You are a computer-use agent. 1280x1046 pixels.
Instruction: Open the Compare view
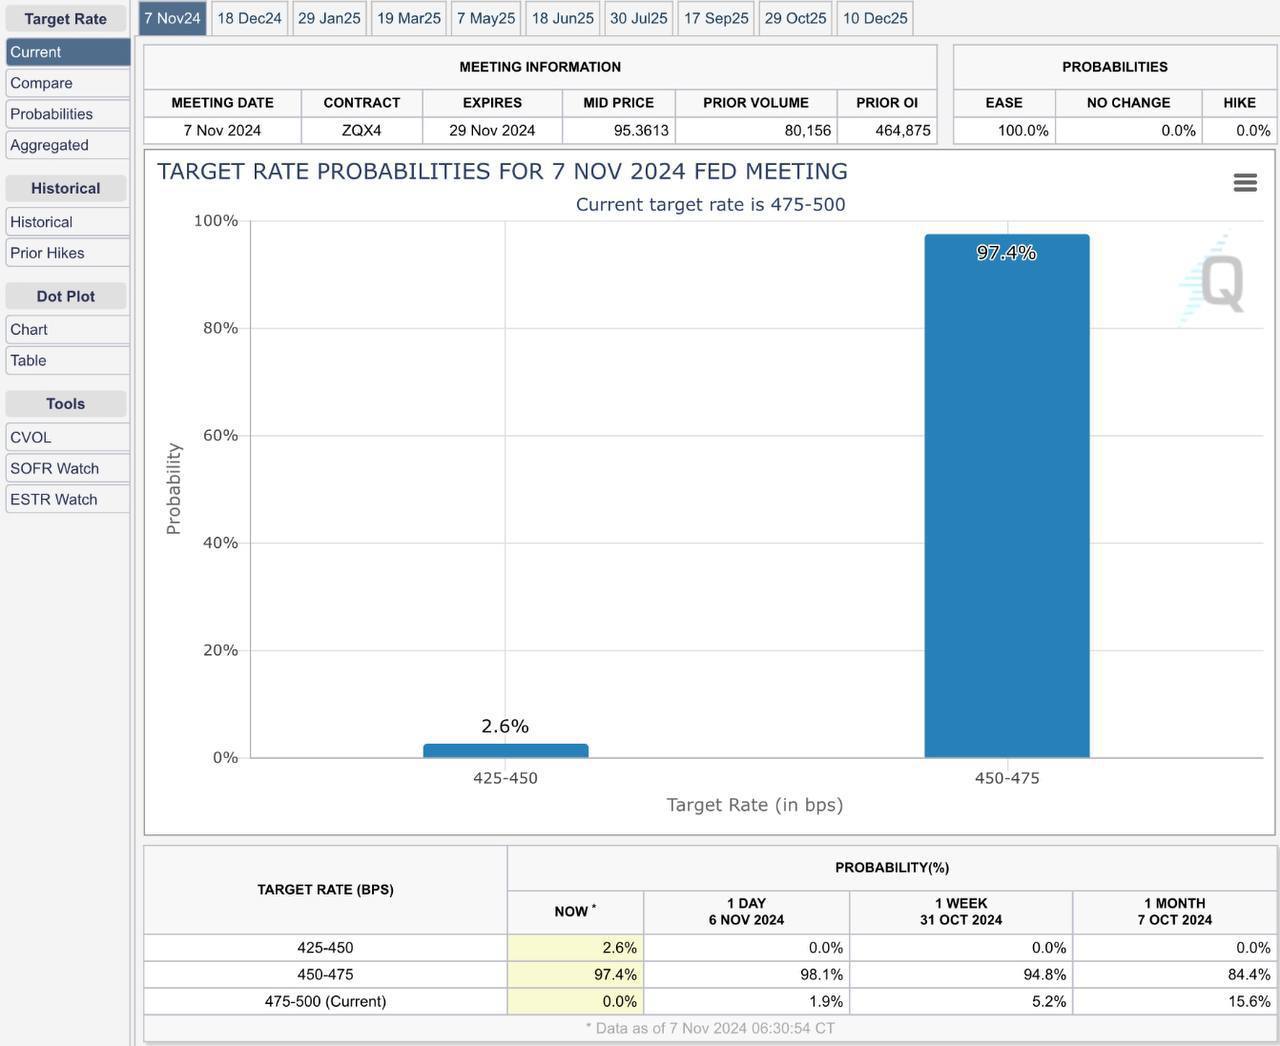coord(67,83)
